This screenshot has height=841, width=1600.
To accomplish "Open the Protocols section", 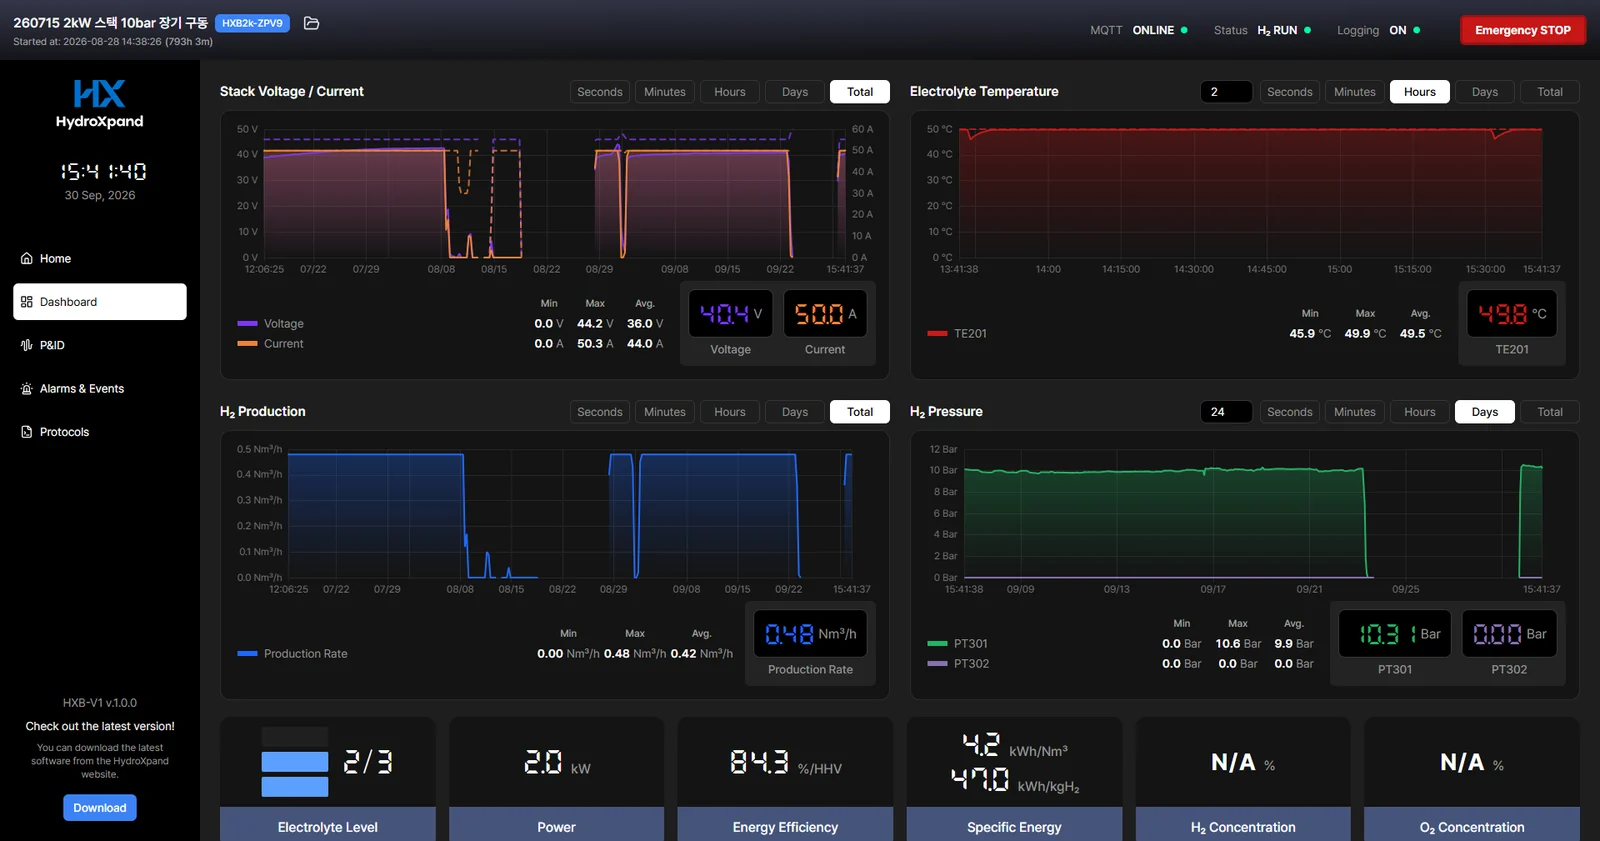I will point(100,432).
